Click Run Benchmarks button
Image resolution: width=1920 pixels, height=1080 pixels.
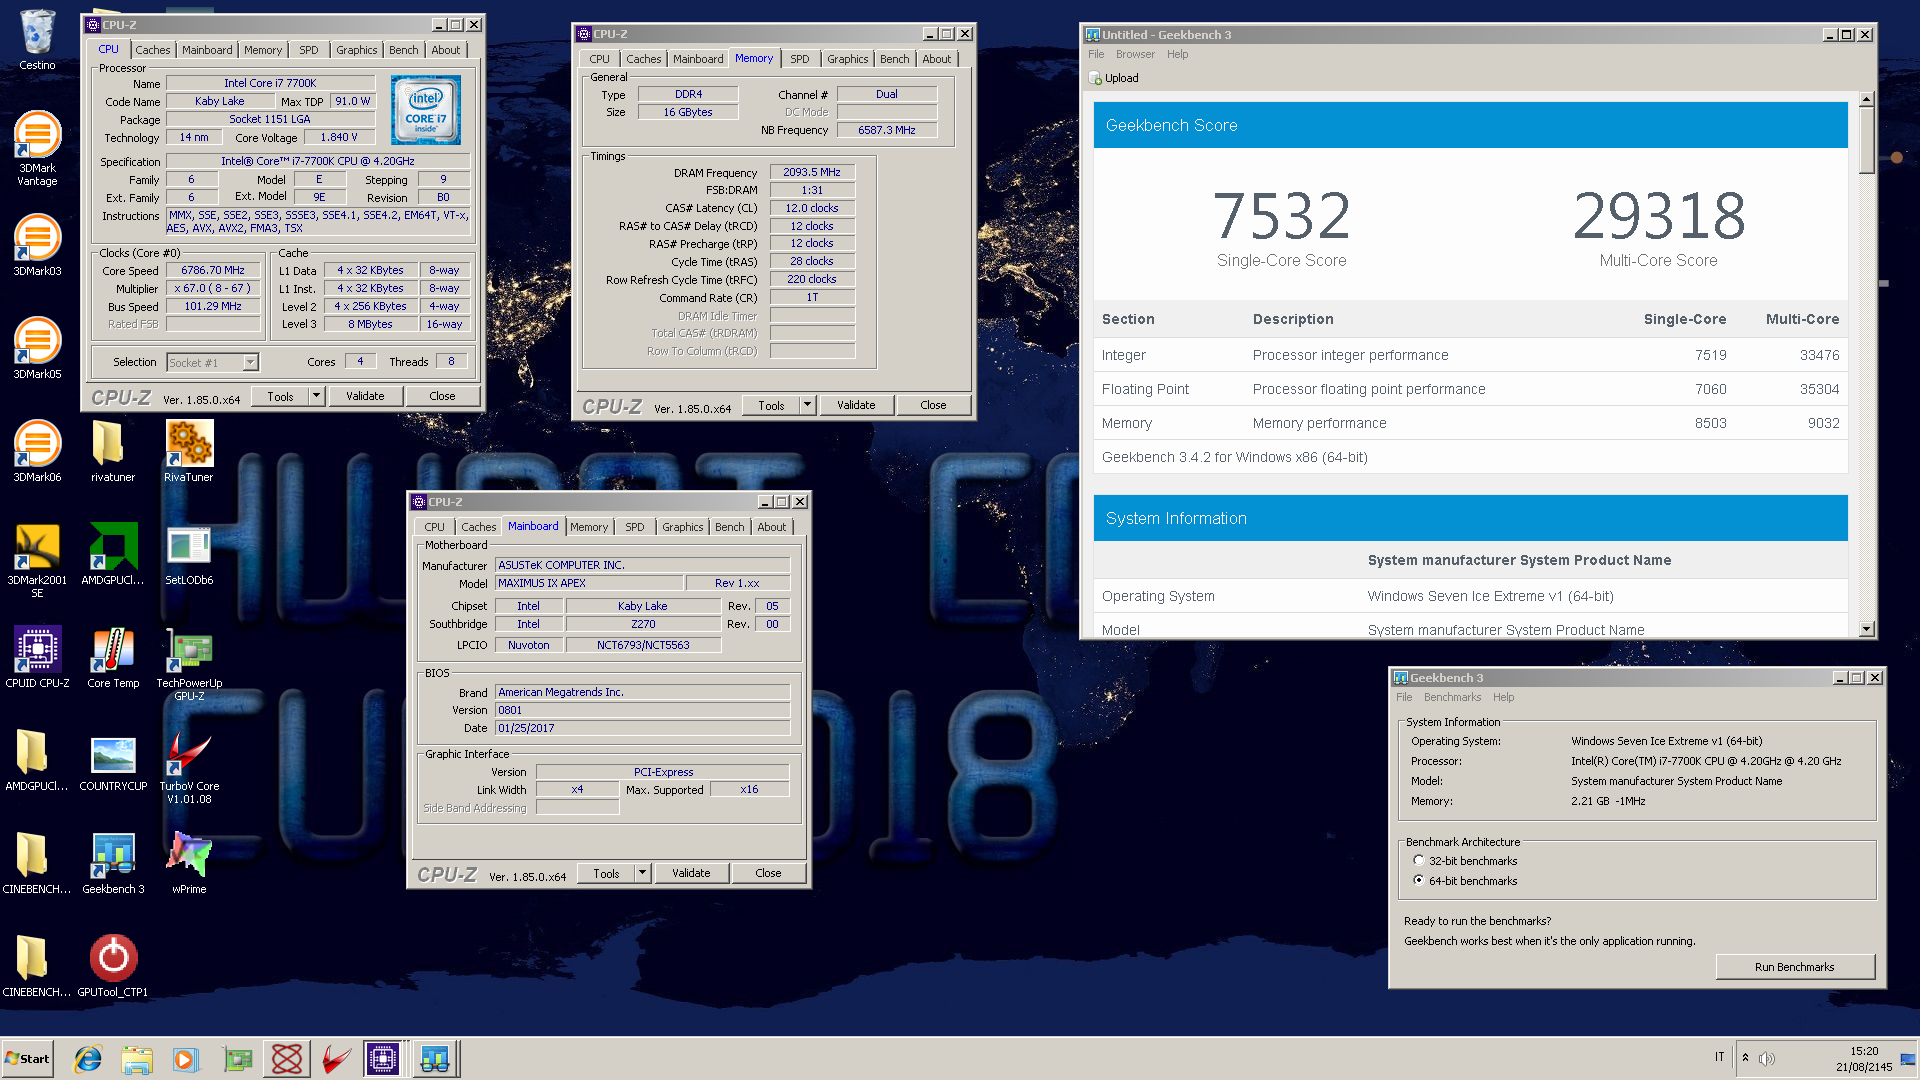pyautogui.click(x=1794, y=967)
